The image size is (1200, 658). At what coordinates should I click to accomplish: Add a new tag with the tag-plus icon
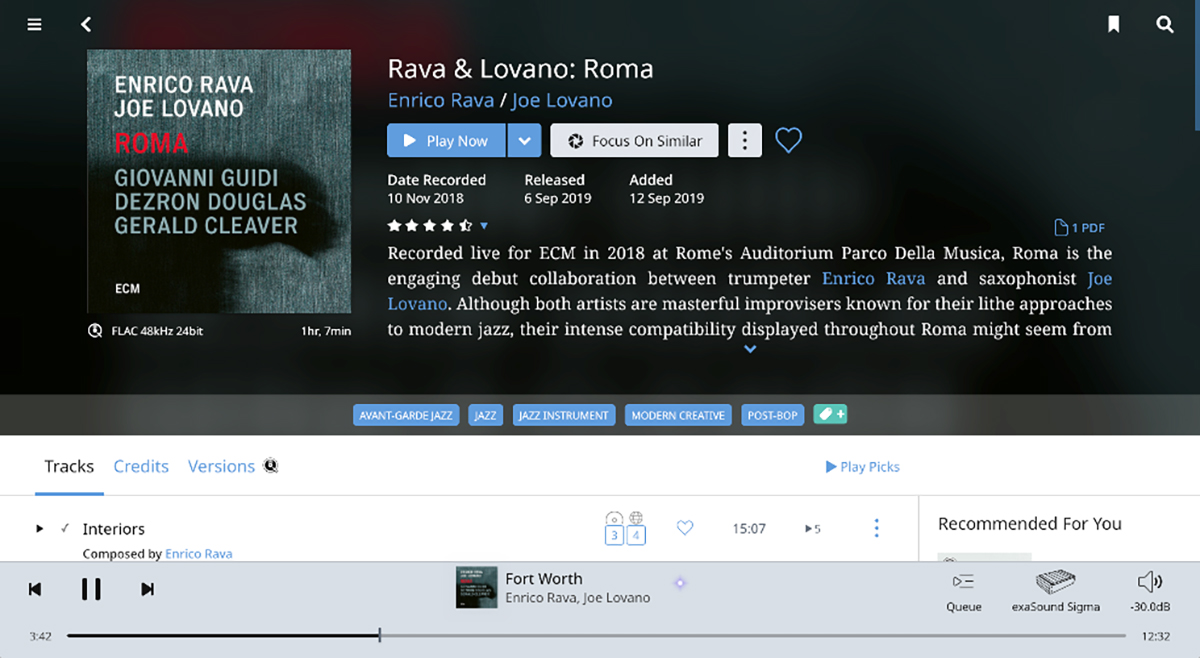pos(830,414)
